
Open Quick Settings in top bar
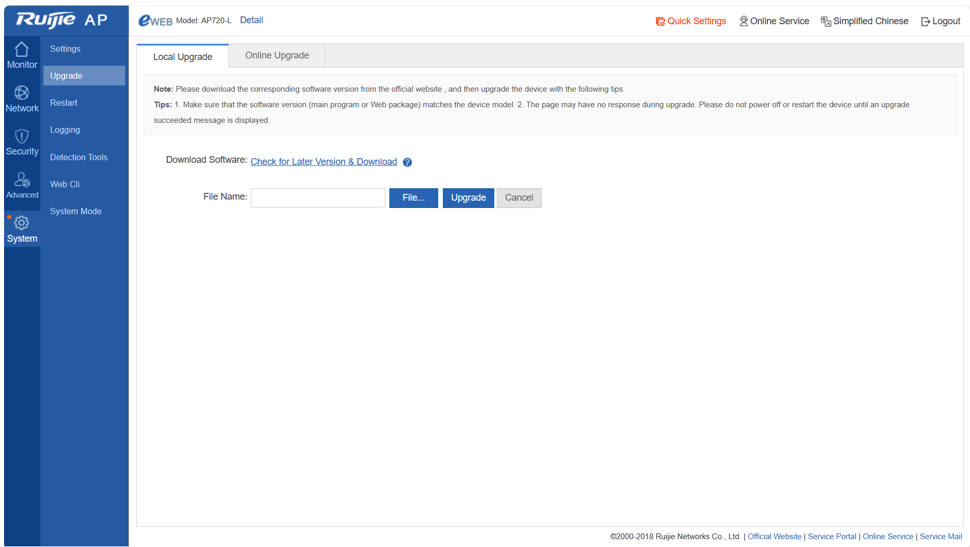click(690, 21)
